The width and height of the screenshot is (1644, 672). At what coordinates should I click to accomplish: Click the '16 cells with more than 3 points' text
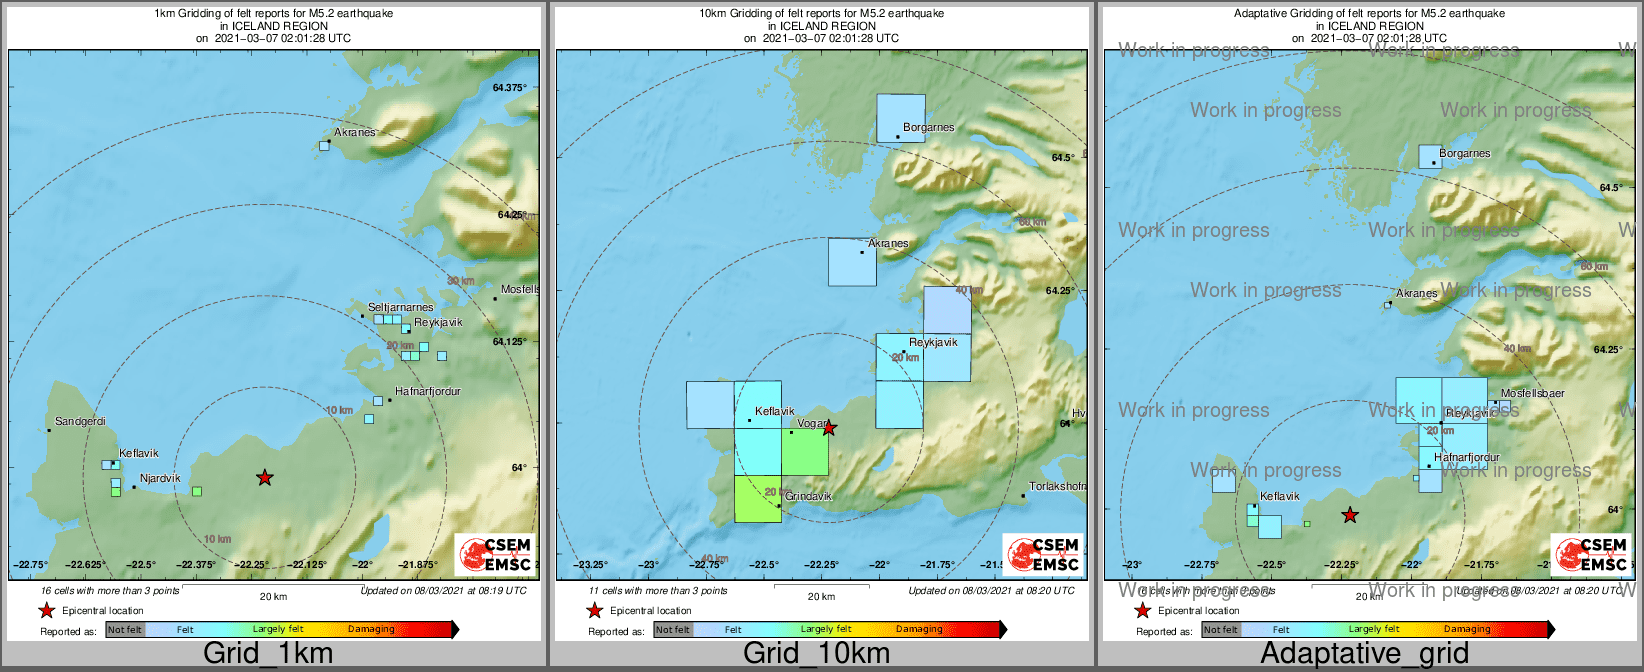tap(110, 591)
